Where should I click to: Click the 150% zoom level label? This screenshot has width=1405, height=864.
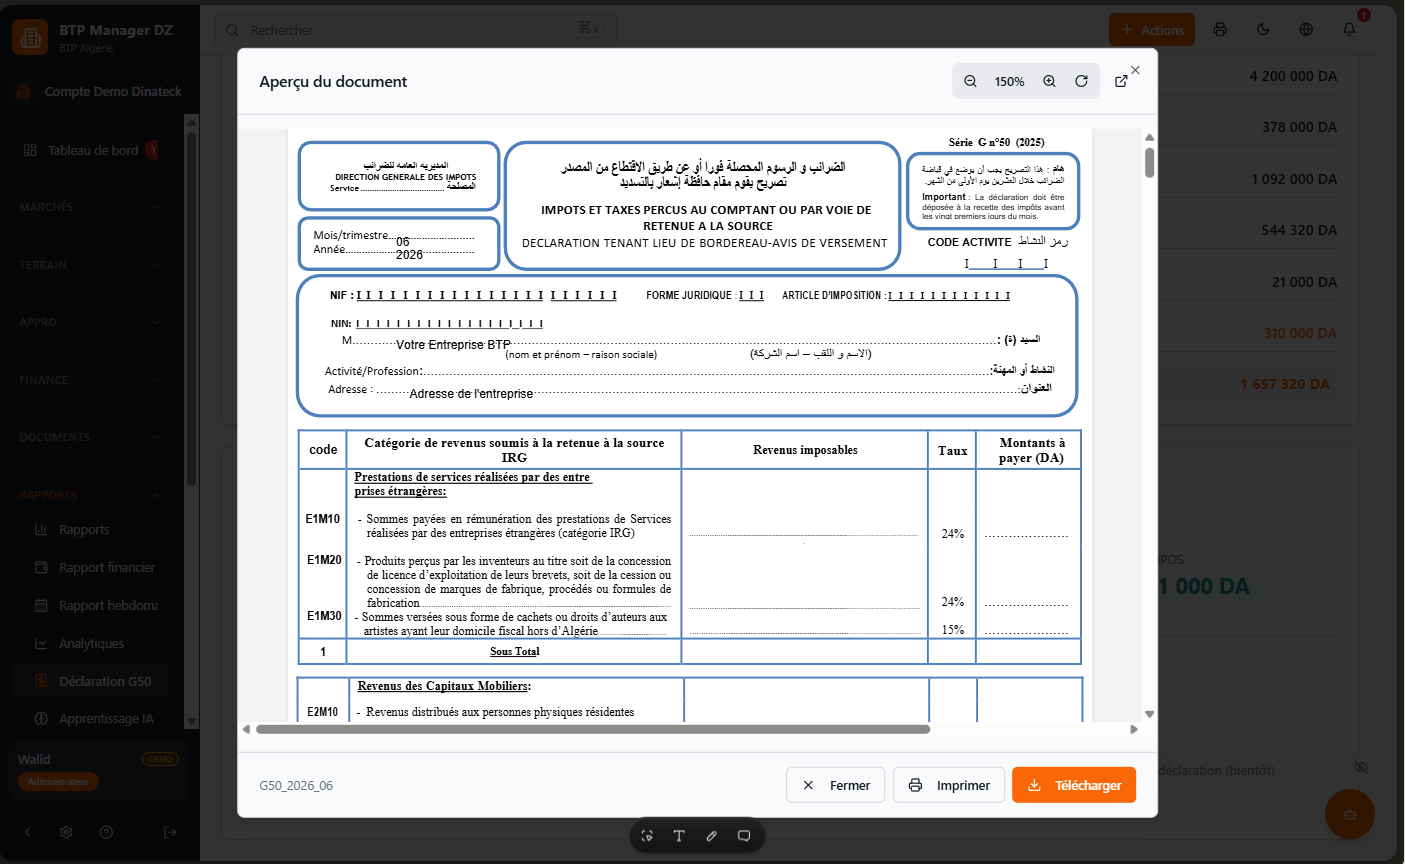1009,82
